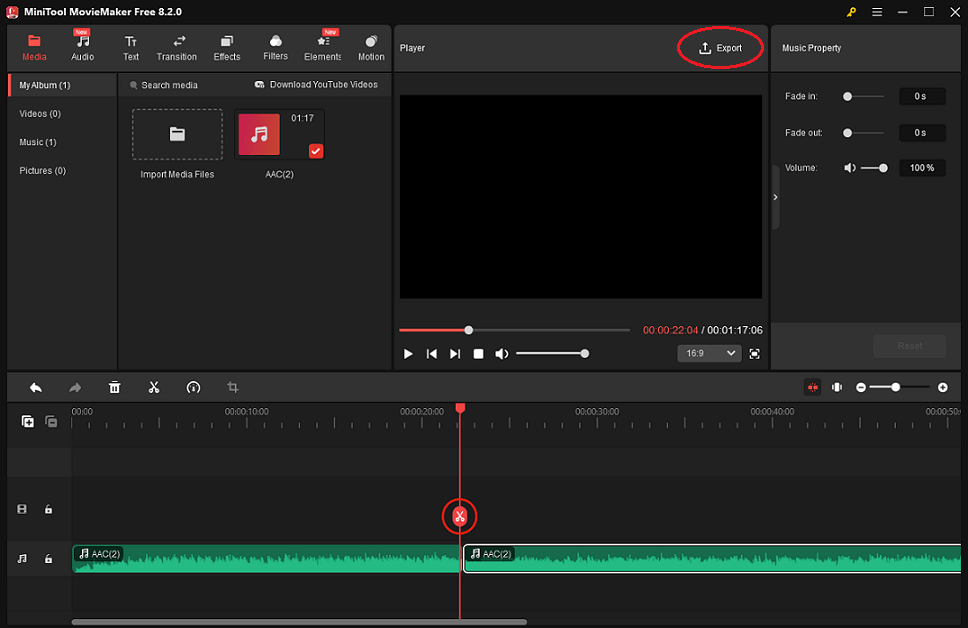Click Download YouTube Videos link
The height and width of the screenshot is (628, 968).
tap(316, 85)
